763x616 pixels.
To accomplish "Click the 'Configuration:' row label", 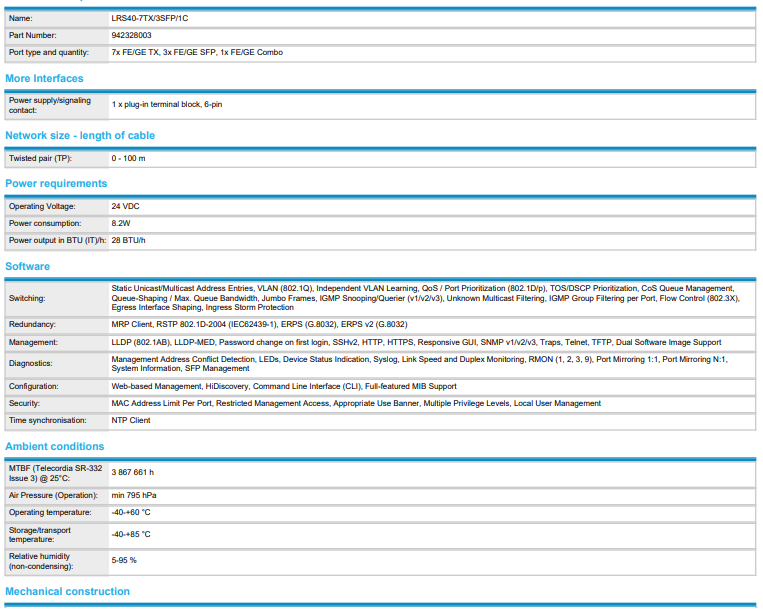I will [34, 386].
